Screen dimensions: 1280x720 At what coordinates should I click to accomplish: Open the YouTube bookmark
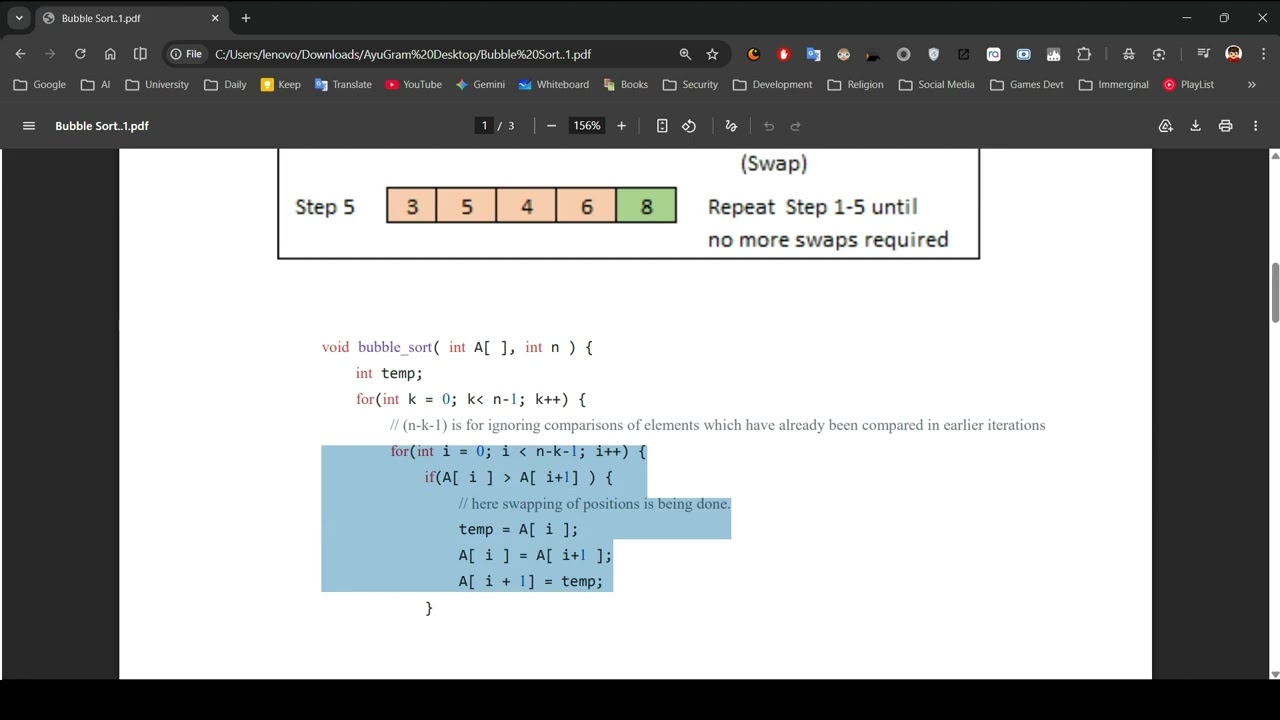tap(413, 85)
